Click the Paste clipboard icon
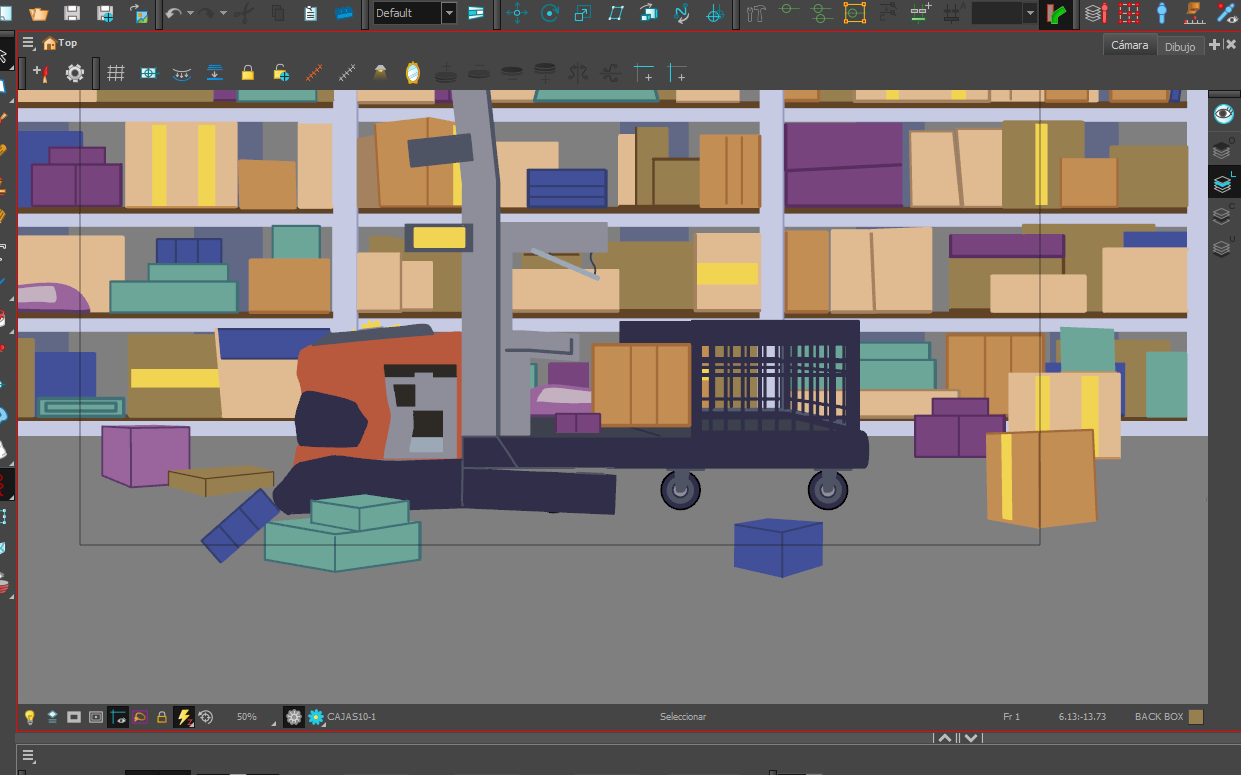 click(x=310, y=13)
